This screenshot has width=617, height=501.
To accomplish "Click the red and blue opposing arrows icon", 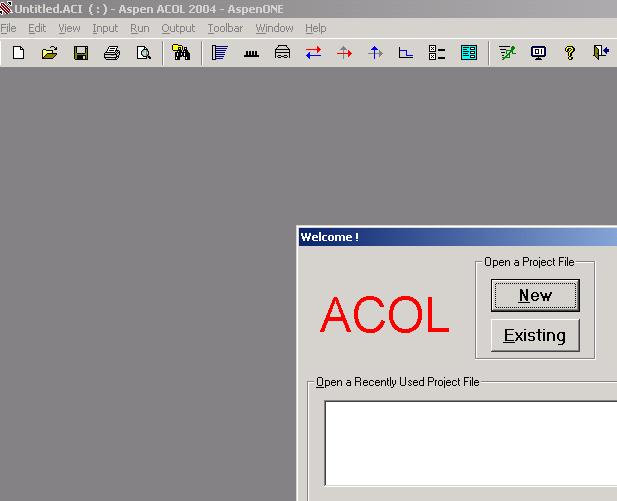I will [313, 52].
